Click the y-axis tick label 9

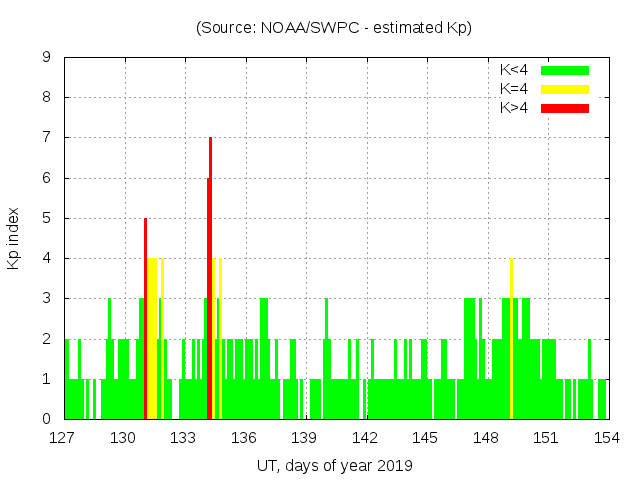[x=47, y=58]
